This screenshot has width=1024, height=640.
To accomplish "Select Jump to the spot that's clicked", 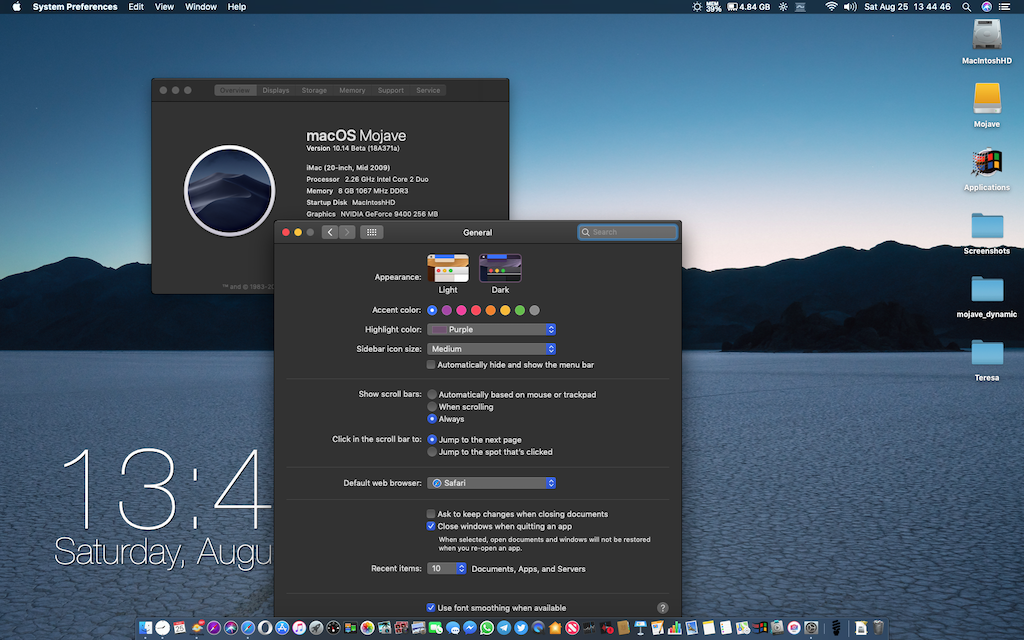I will point(432,452).
